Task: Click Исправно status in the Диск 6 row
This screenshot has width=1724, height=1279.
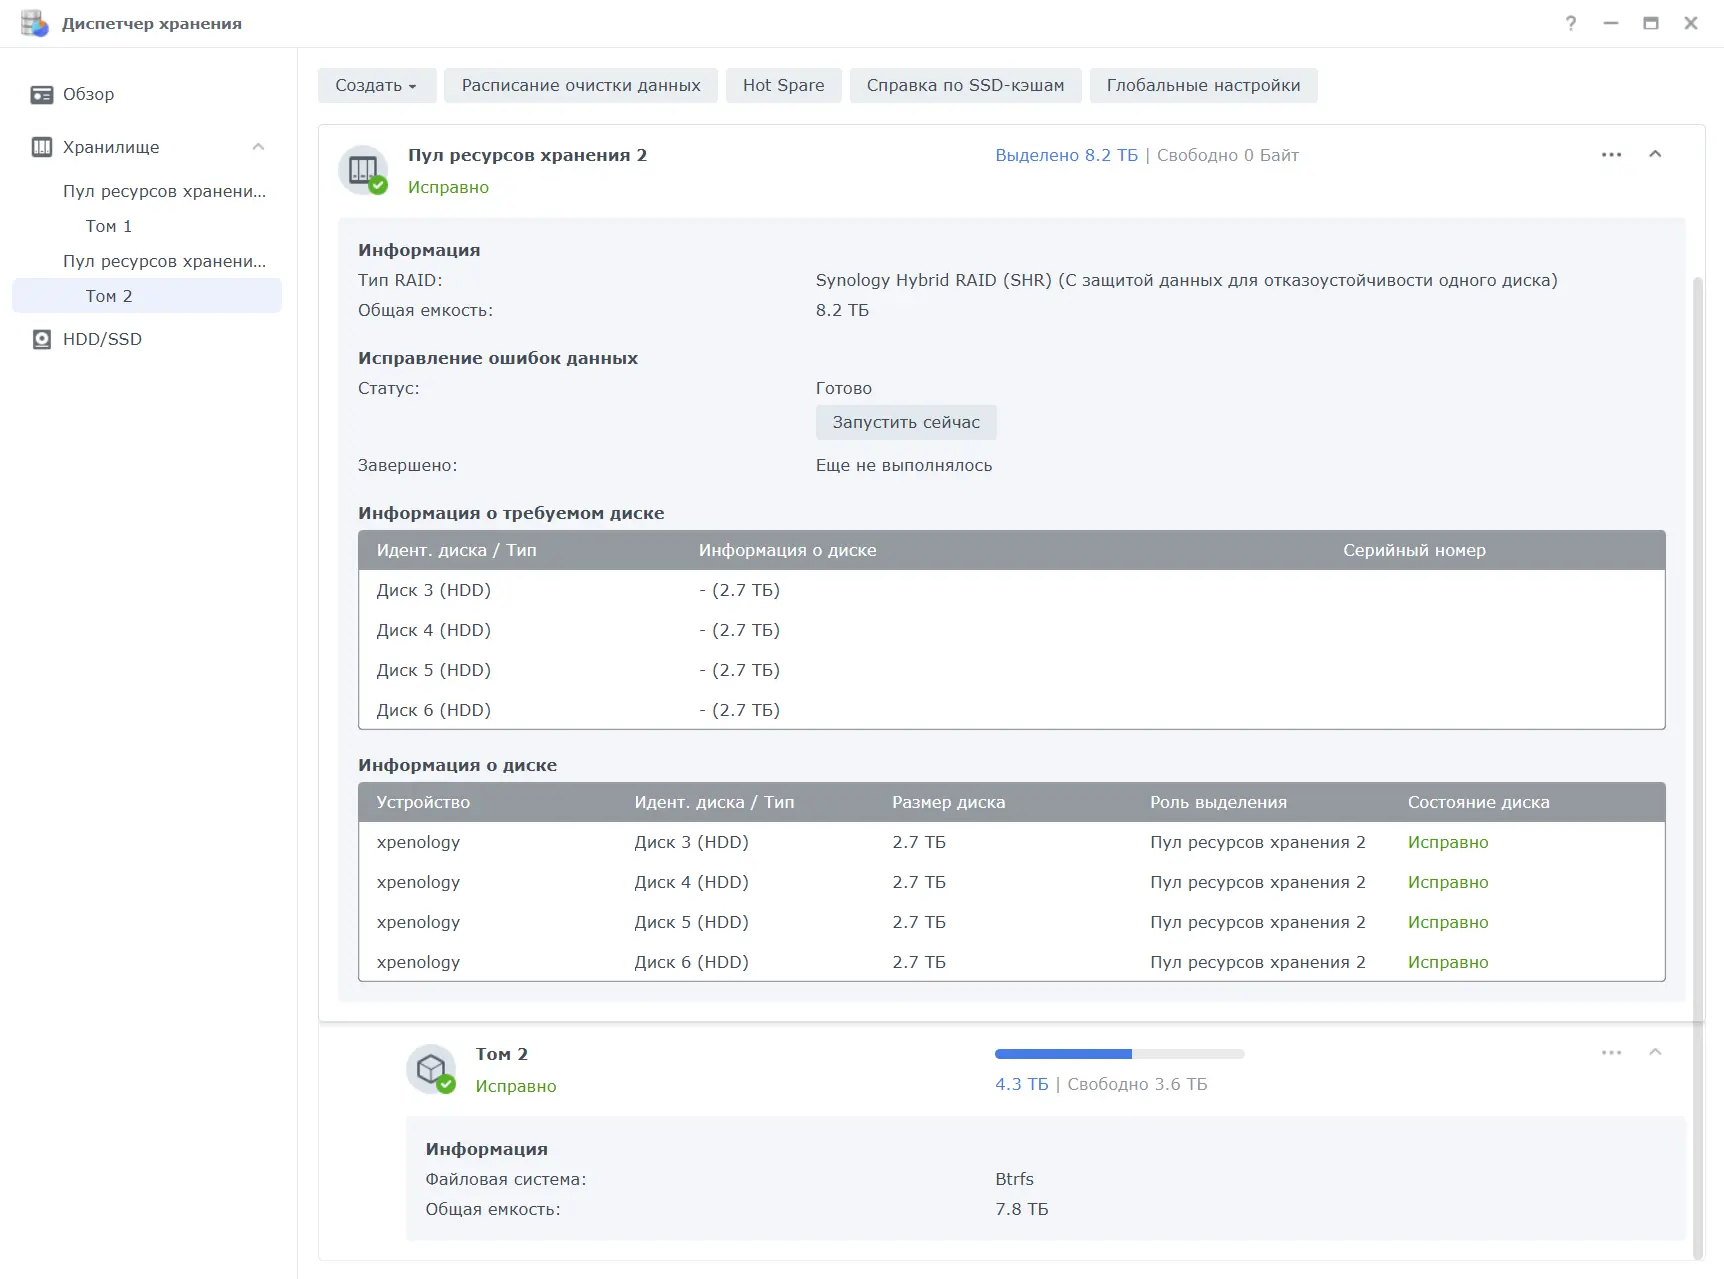Action: (x=1448, y=962)
